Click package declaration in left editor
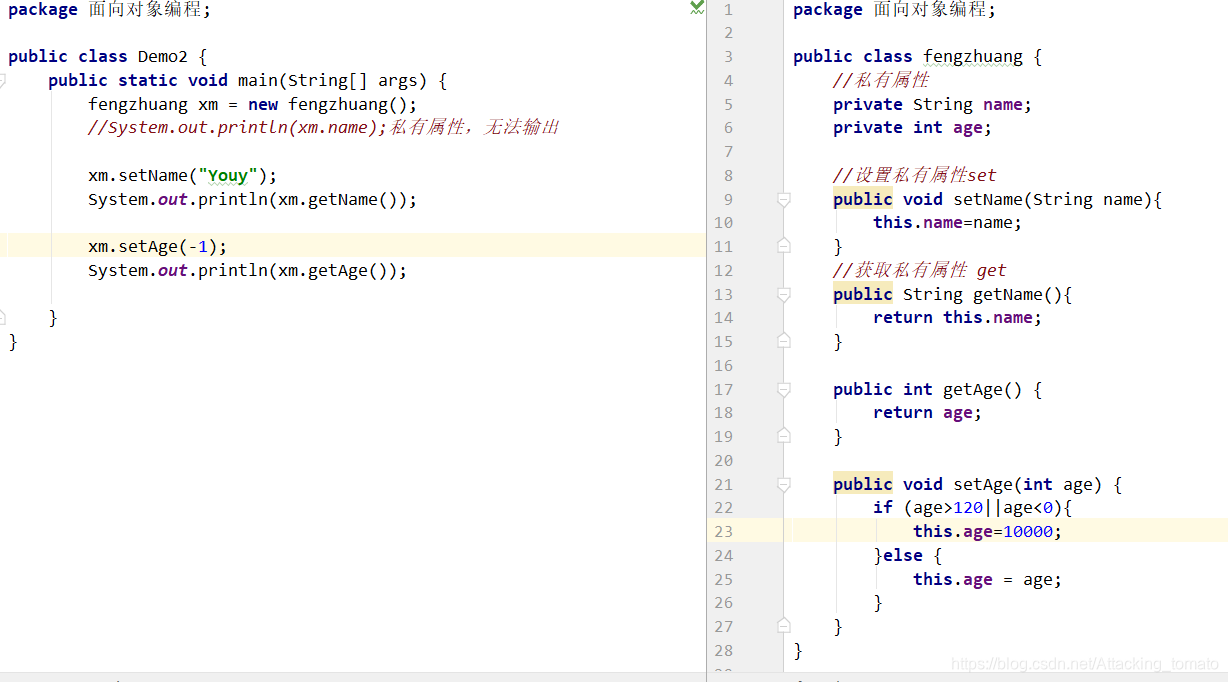Screen dimensions: 1228x682 (109, 10)
